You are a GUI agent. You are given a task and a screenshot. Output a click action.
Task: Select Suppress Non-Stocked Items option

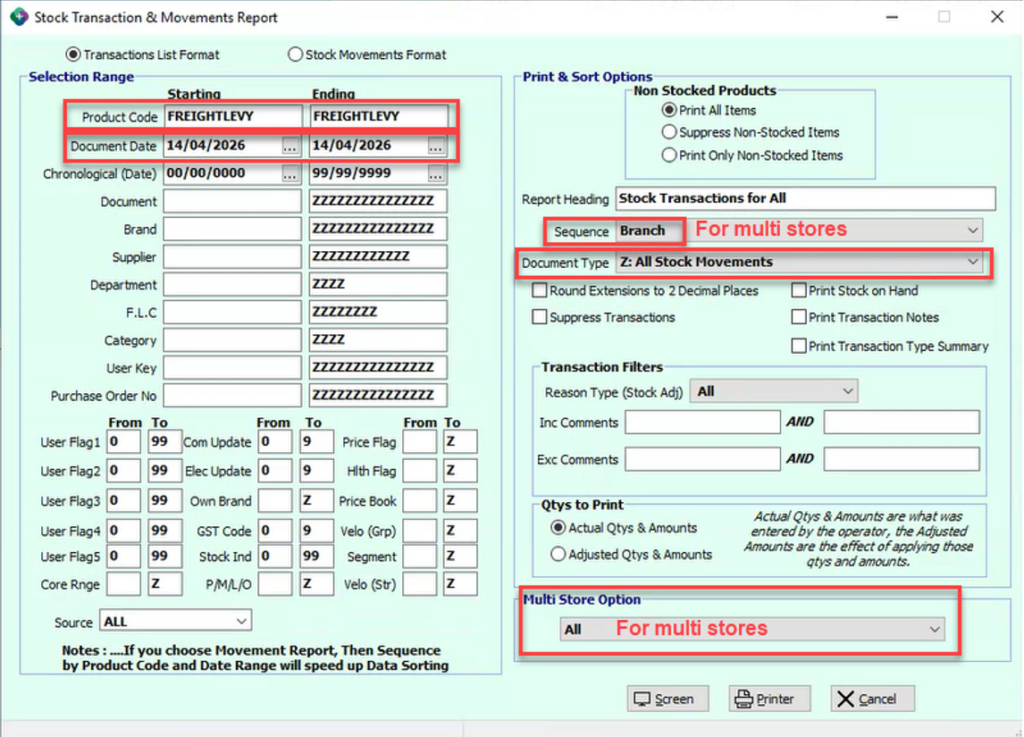(670, 132)
